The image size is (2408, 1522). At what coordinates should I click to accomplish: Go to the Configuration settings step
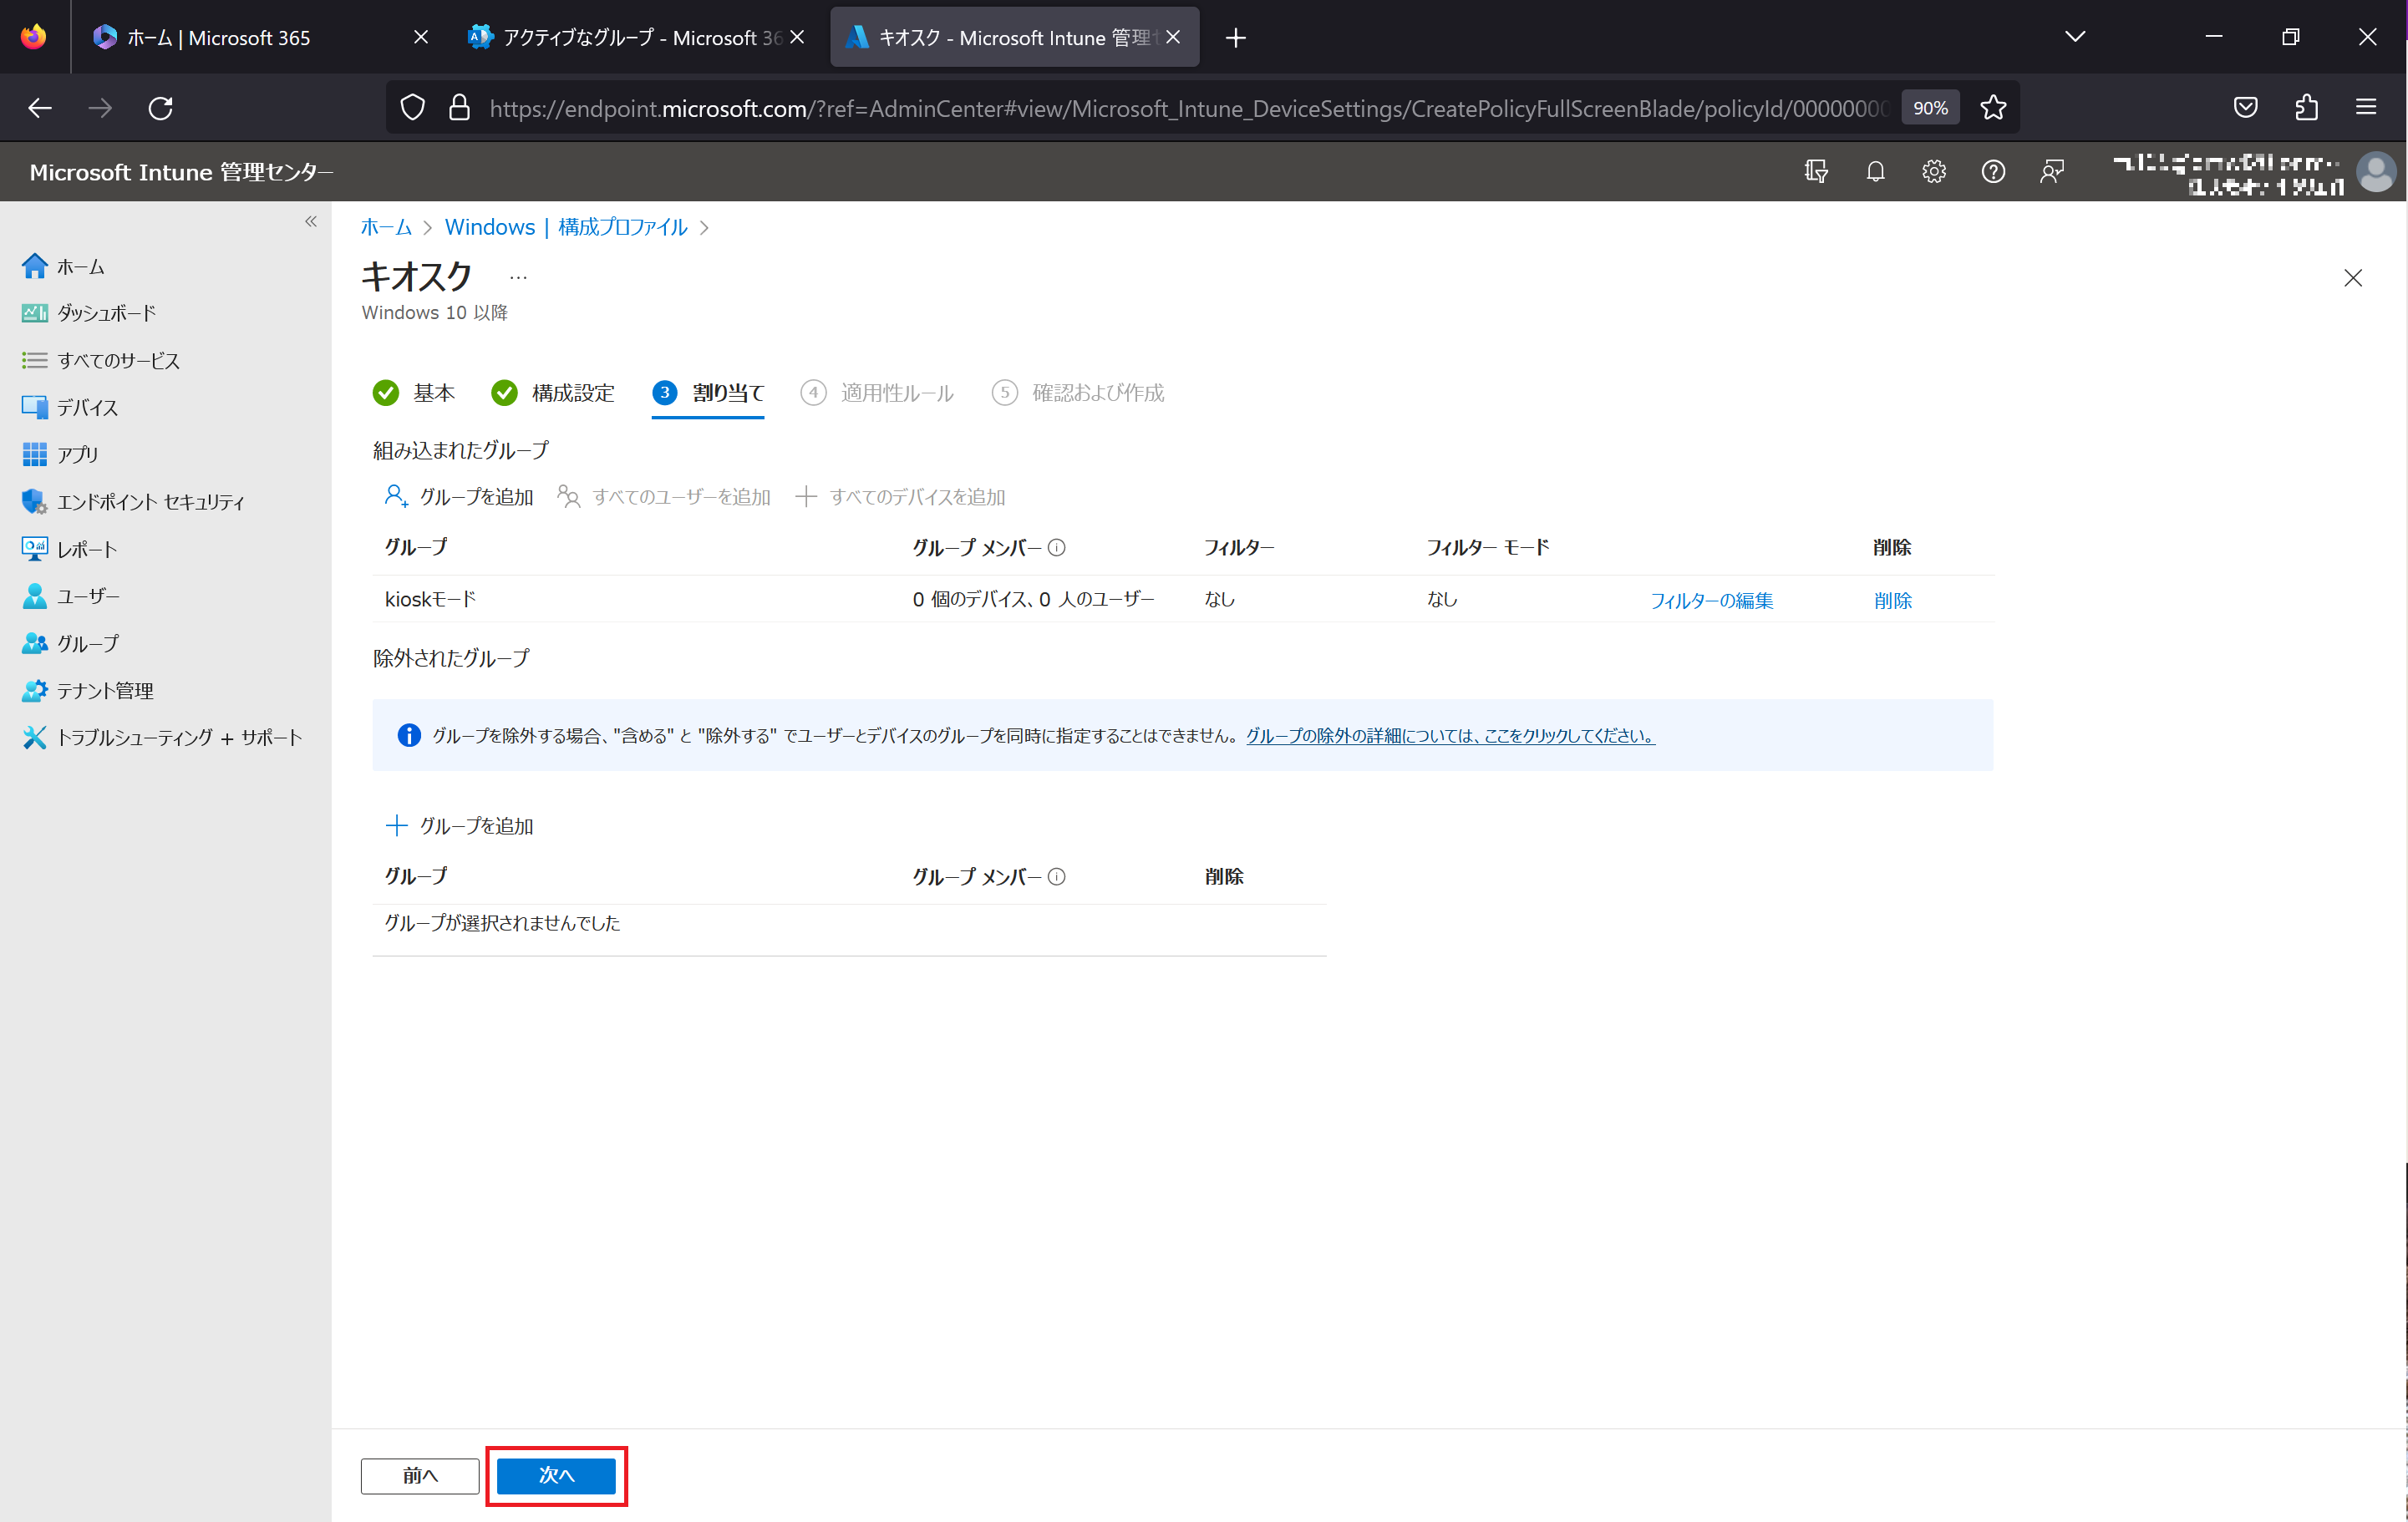coord(553,393)
